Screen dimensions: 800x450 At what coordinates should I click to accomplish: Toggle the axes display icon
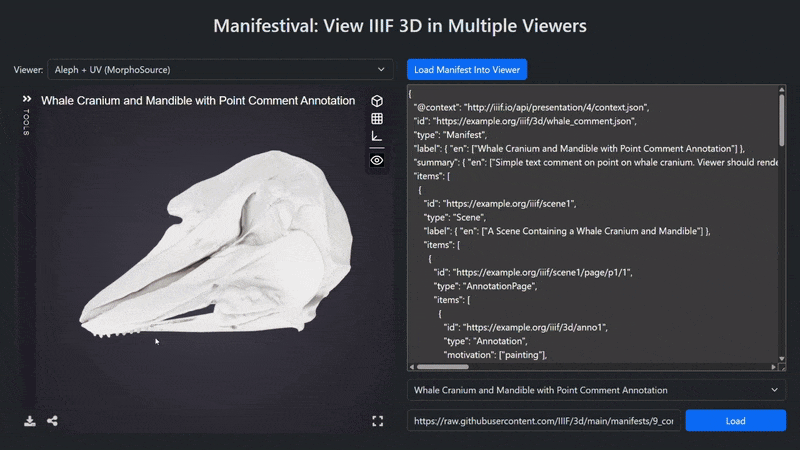(377, 136)
